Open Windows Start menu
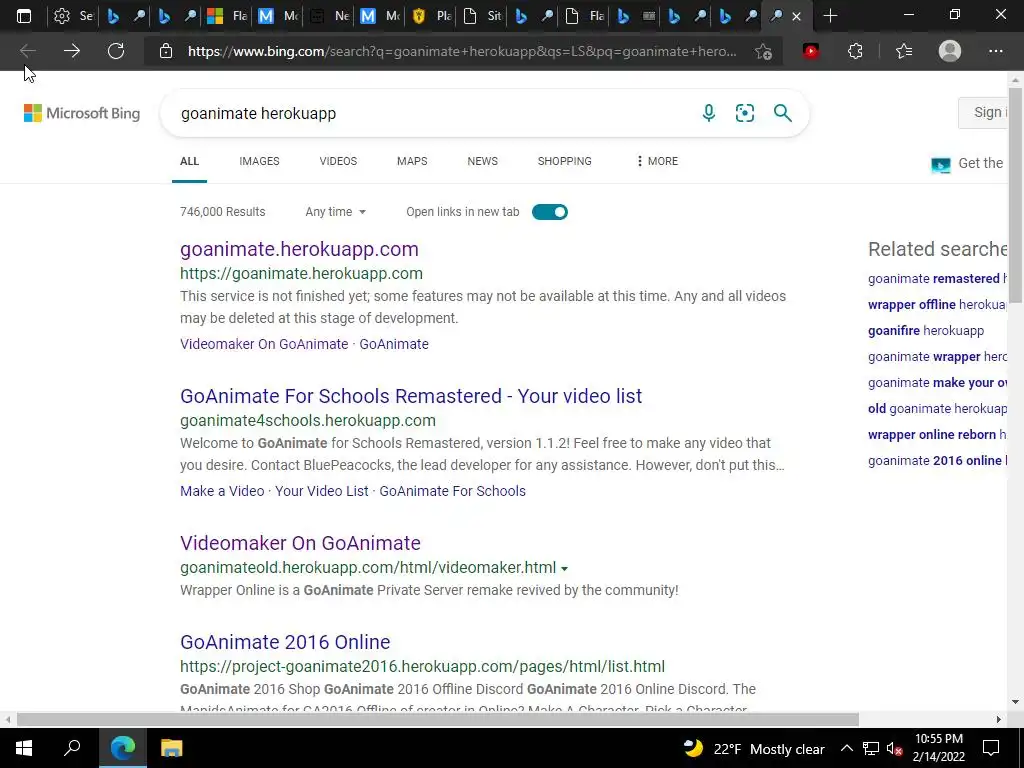The height and width of the screenshot is (768, 1024). pyautogui.click(x=24, y=748)
